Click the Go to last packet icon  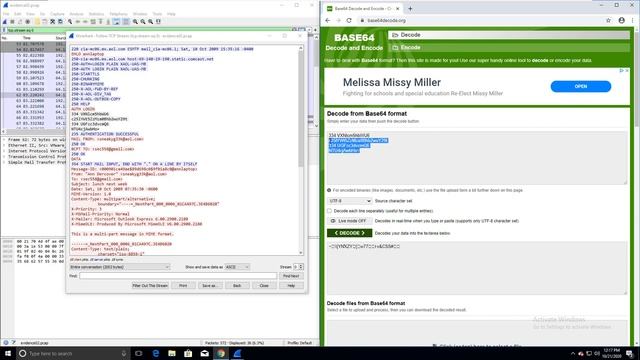coord(108,22)
